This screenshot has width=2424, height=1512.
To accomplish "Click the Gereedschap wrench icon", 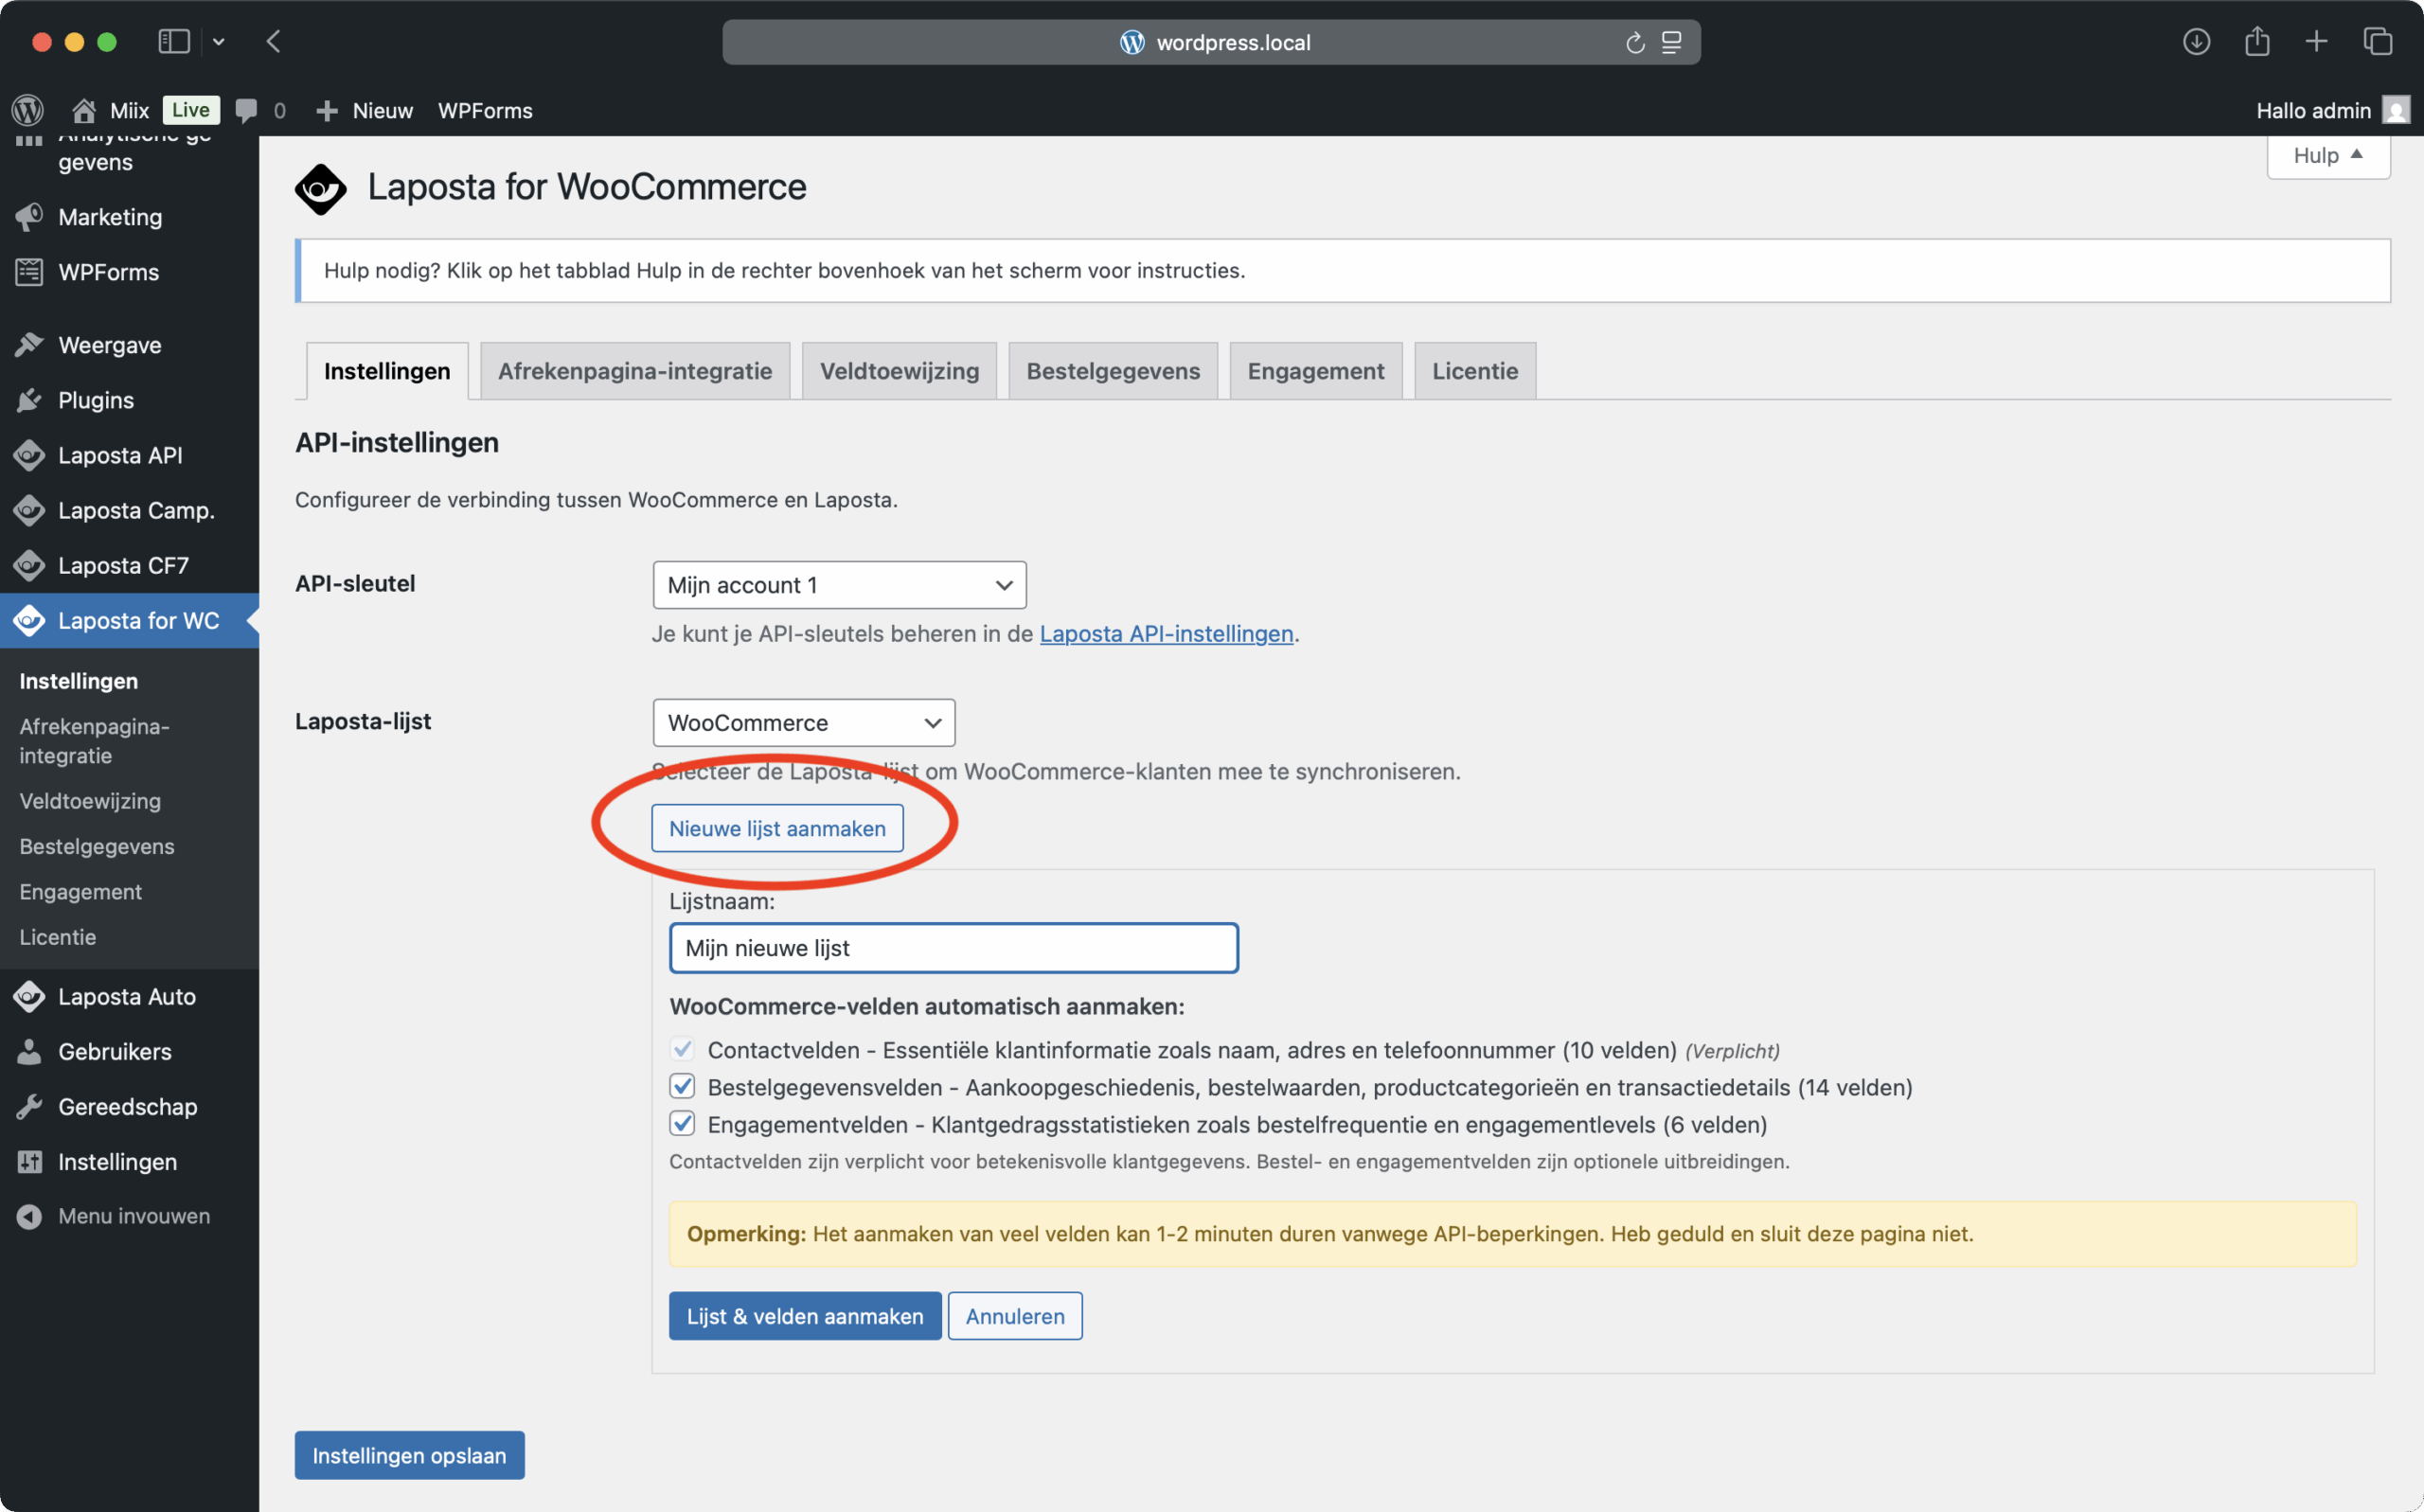I will [29, 1106].
